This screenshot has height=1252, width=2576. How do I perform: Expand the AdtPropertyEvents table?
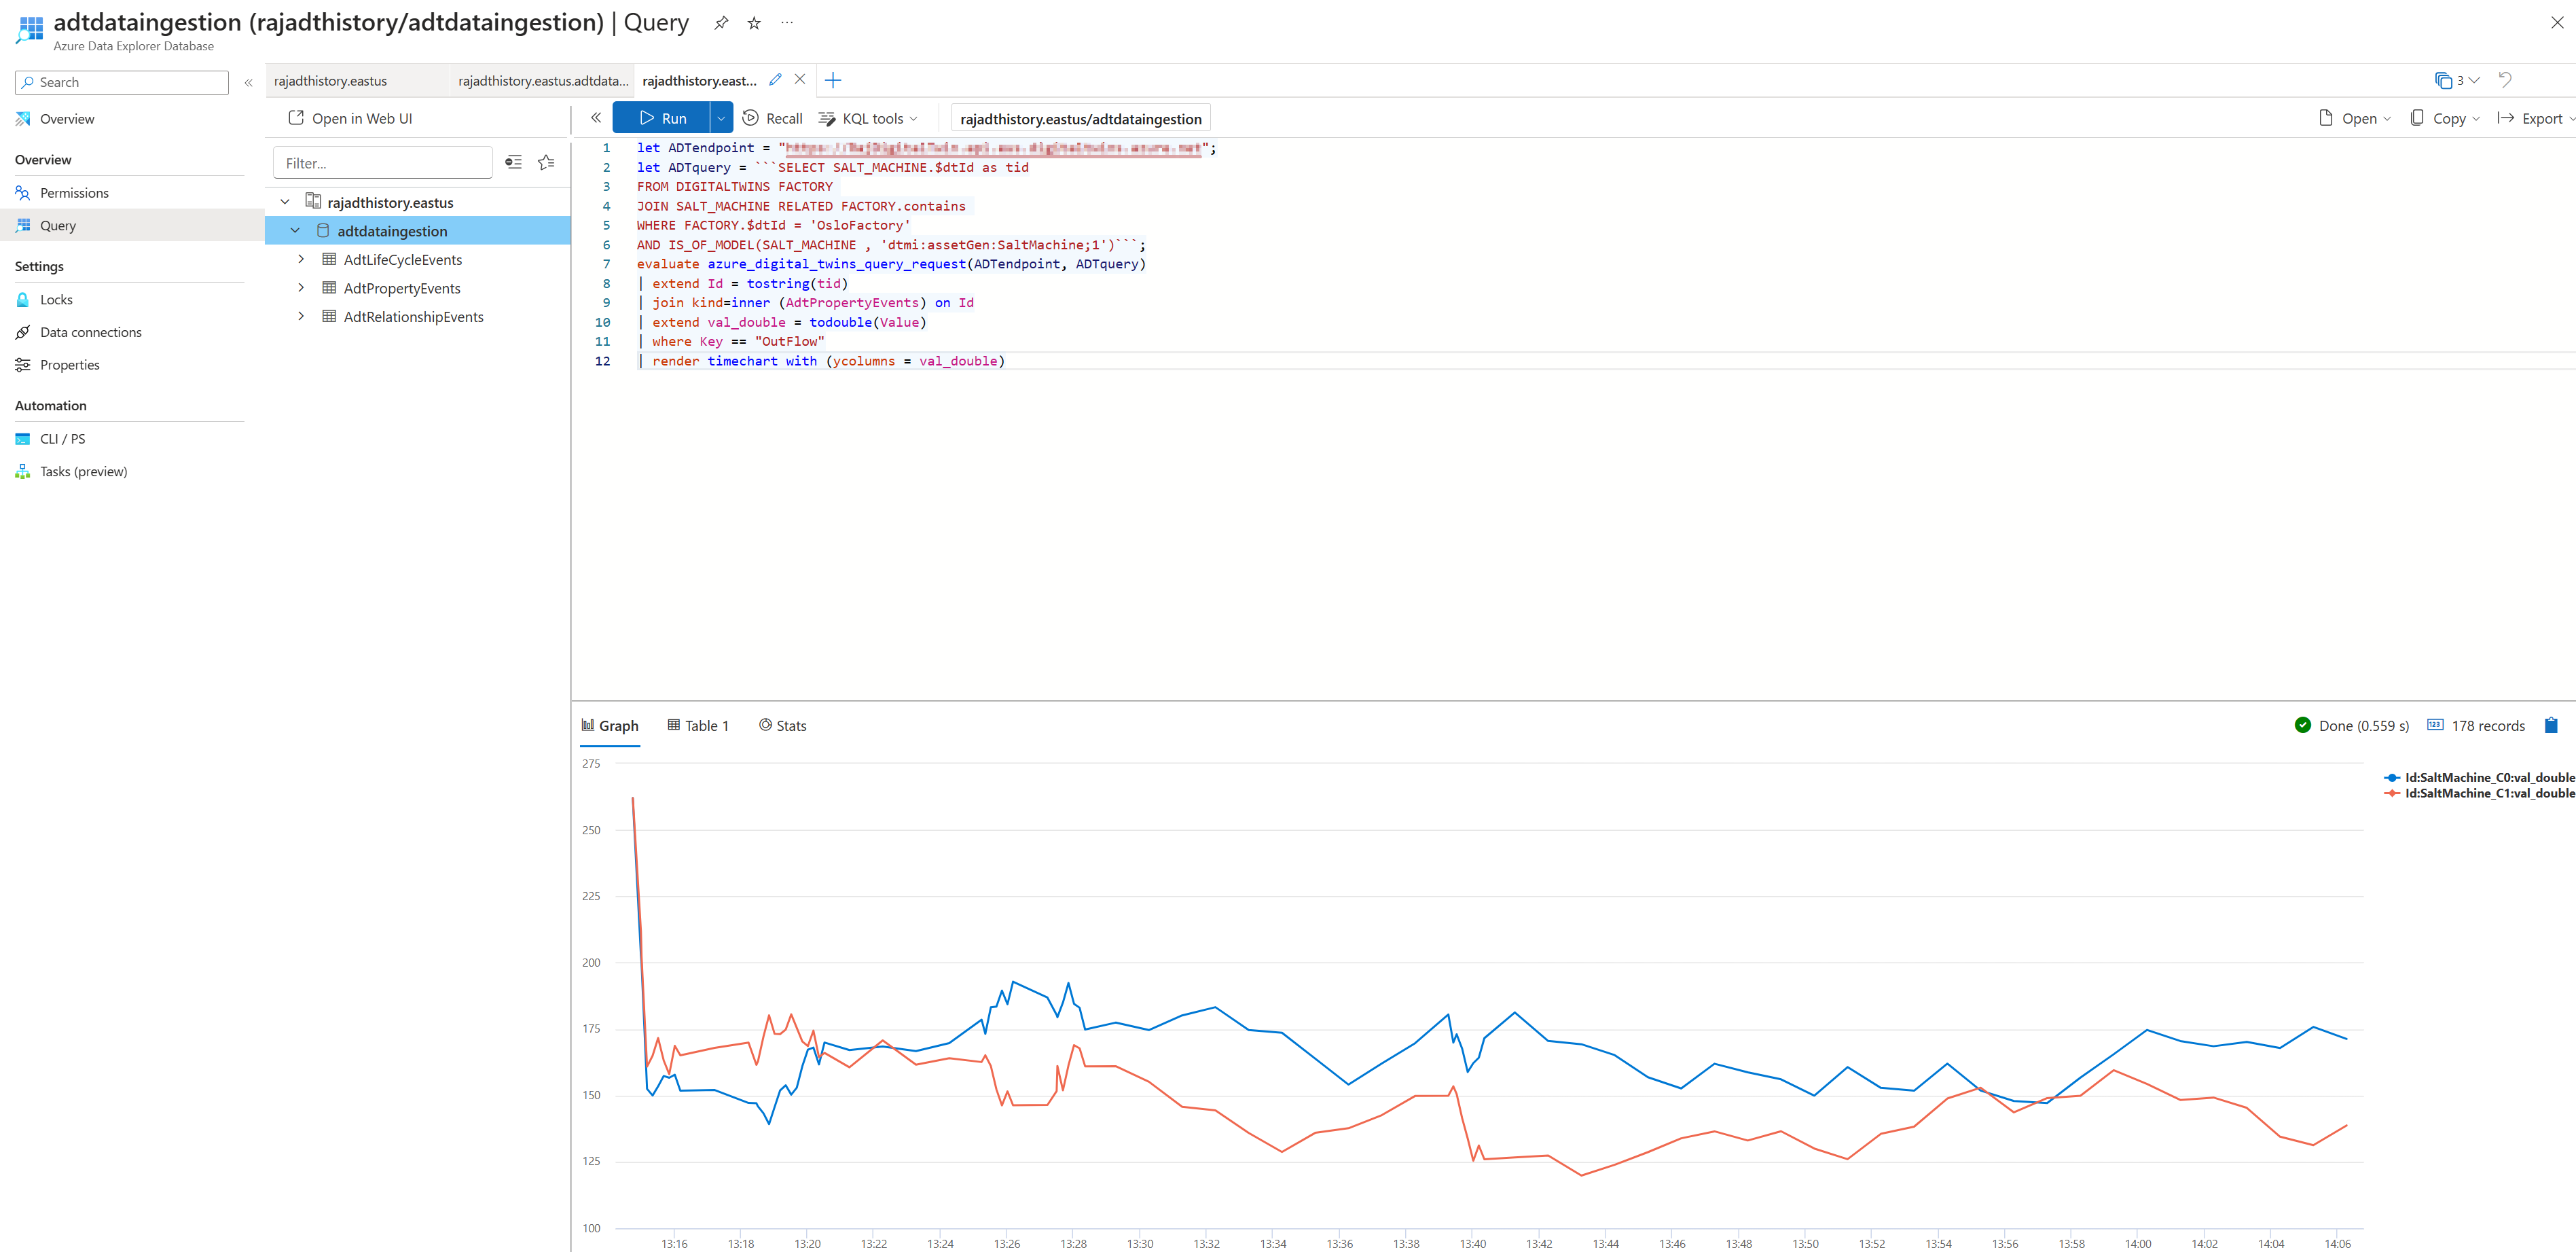tap(301, 288)
